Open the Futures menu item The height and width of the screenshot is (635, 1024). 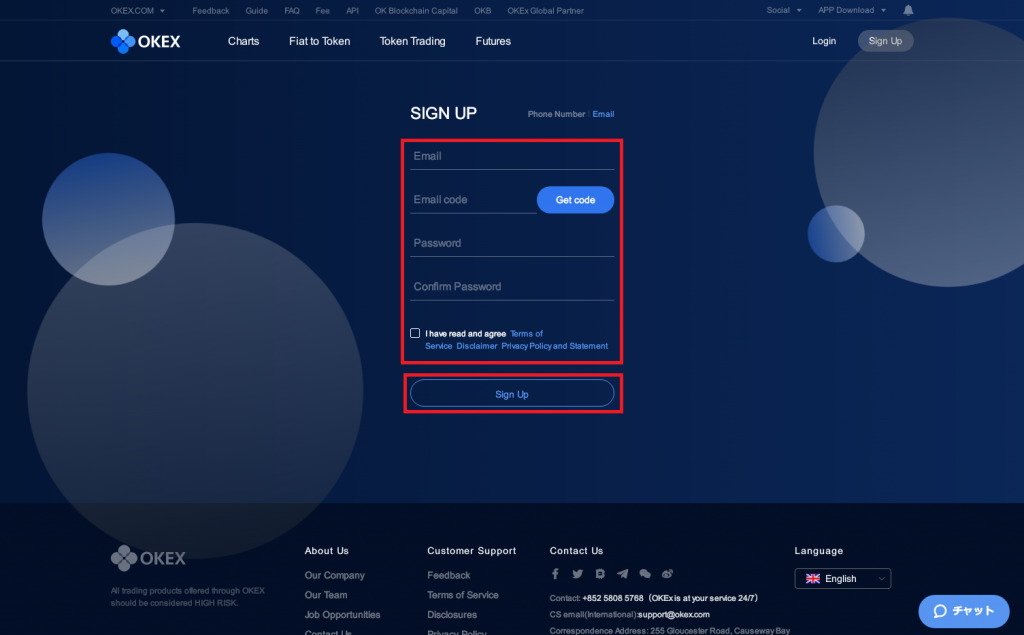pyautogui.click(x=493, y=41)
